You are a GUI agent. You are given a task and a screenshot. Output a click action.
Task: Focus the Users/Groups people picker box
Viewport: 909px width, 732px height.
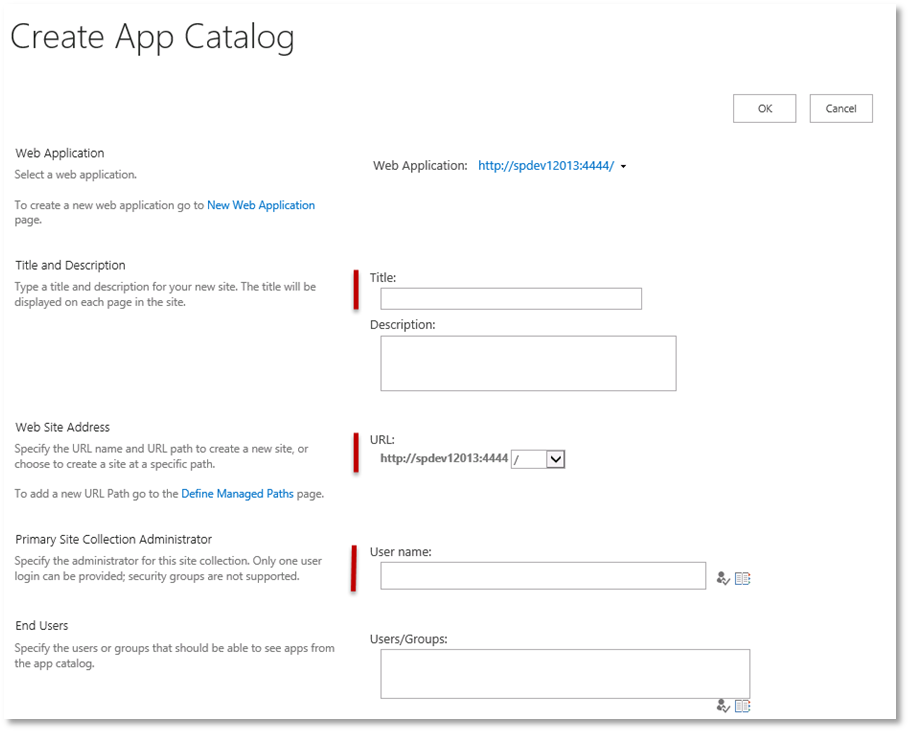565,673
